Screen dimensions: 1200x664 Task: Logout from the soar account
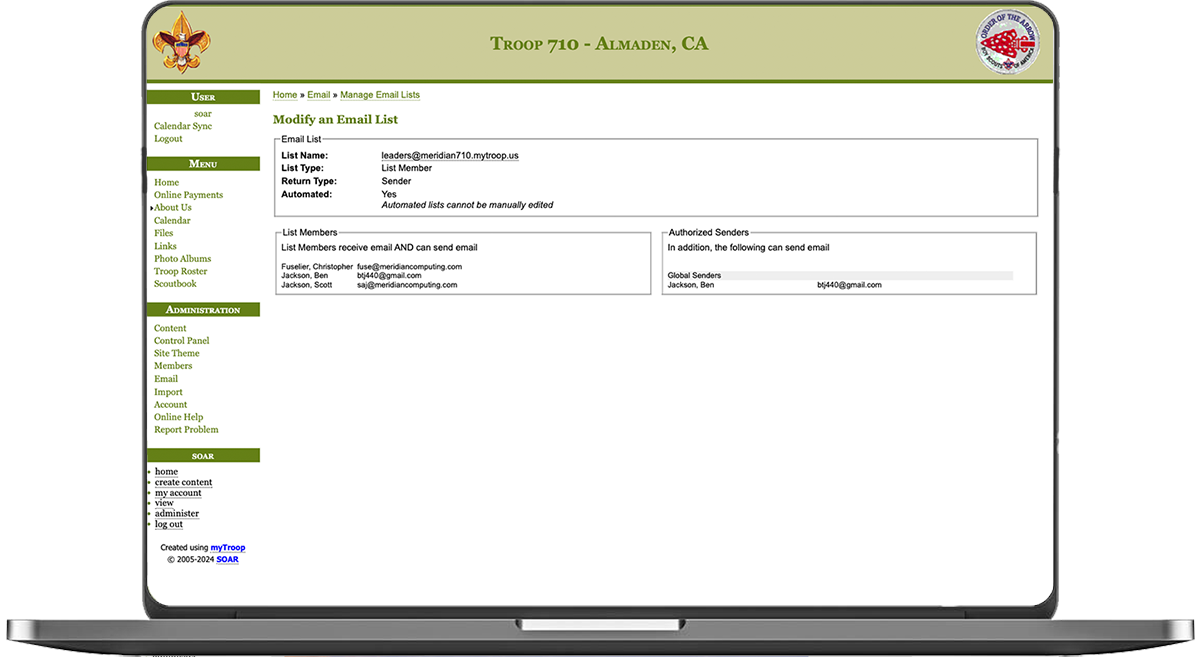click(x=166, y=138)
